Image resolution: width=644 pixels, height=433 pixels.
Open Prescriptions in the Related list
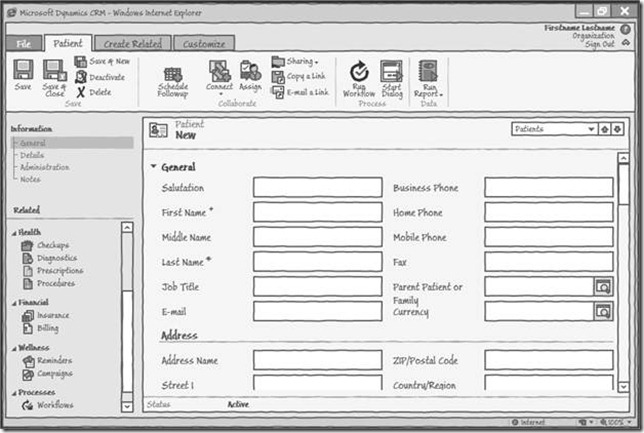click(x=59, y=271)
